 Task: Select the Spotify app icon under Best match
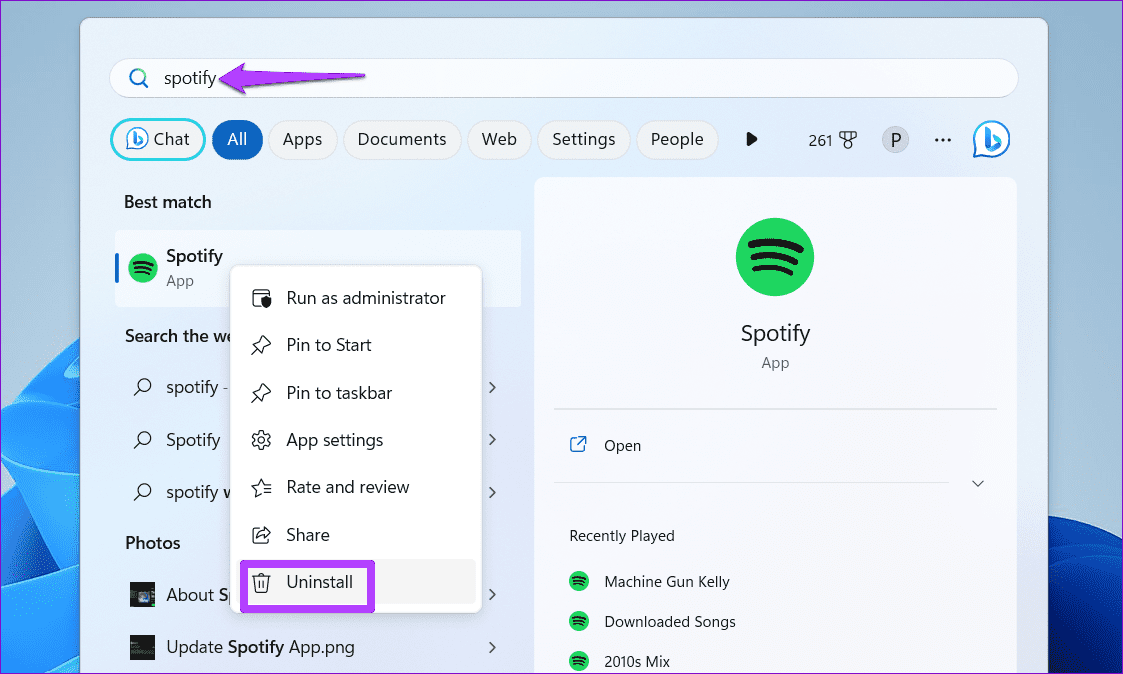(x=143, y=267)
